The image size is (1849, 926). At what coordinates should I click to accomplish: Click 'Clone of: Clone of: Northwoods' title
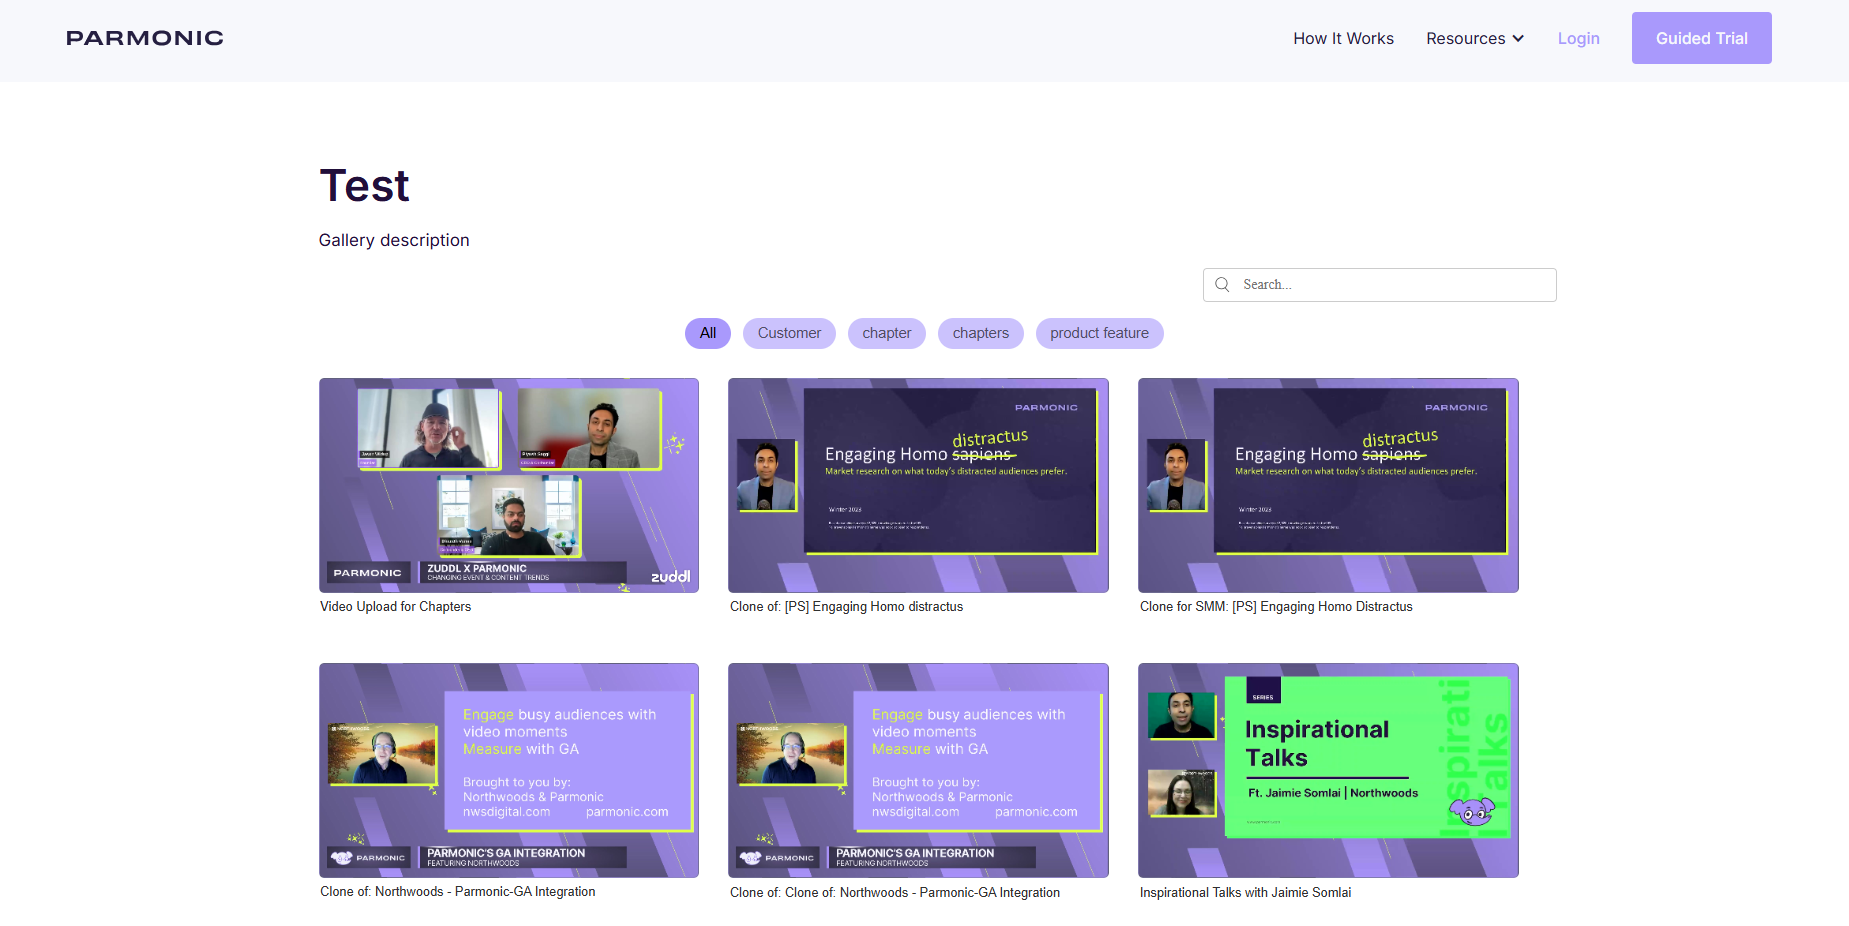895,893
